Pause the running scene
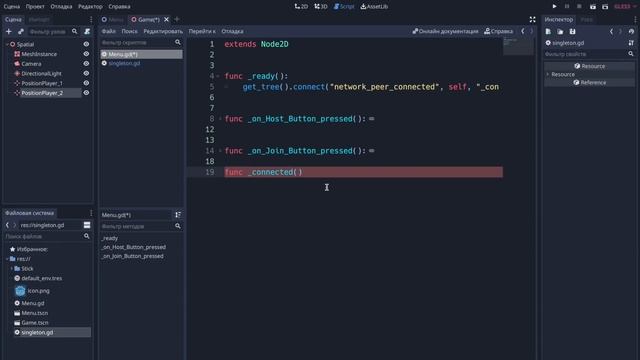The height and width of the screenshot is (360, 640). click(x=567, y=7)
